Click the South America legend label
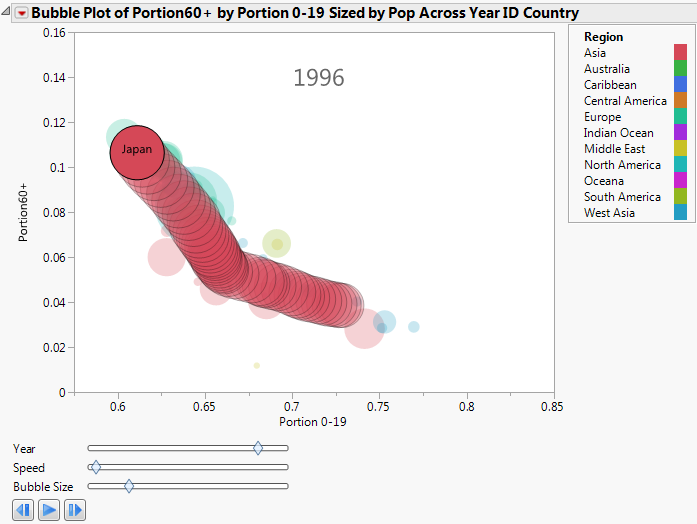Viewport: 697px width, 524px height. click(x=622, y=197)
